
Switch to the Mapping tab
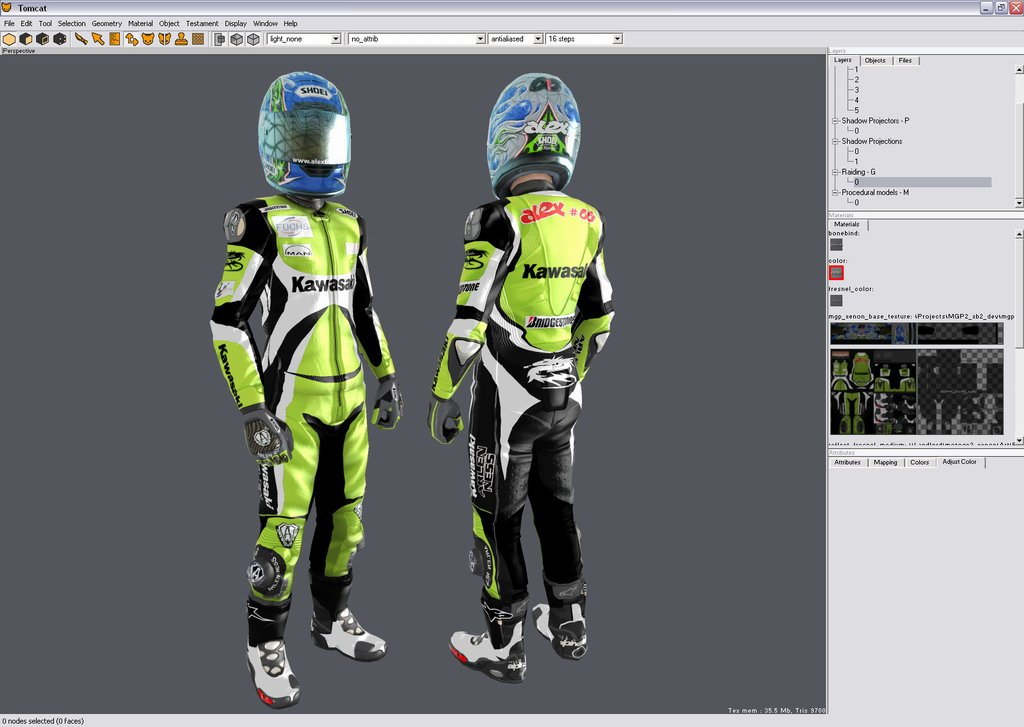click(886, 462)
